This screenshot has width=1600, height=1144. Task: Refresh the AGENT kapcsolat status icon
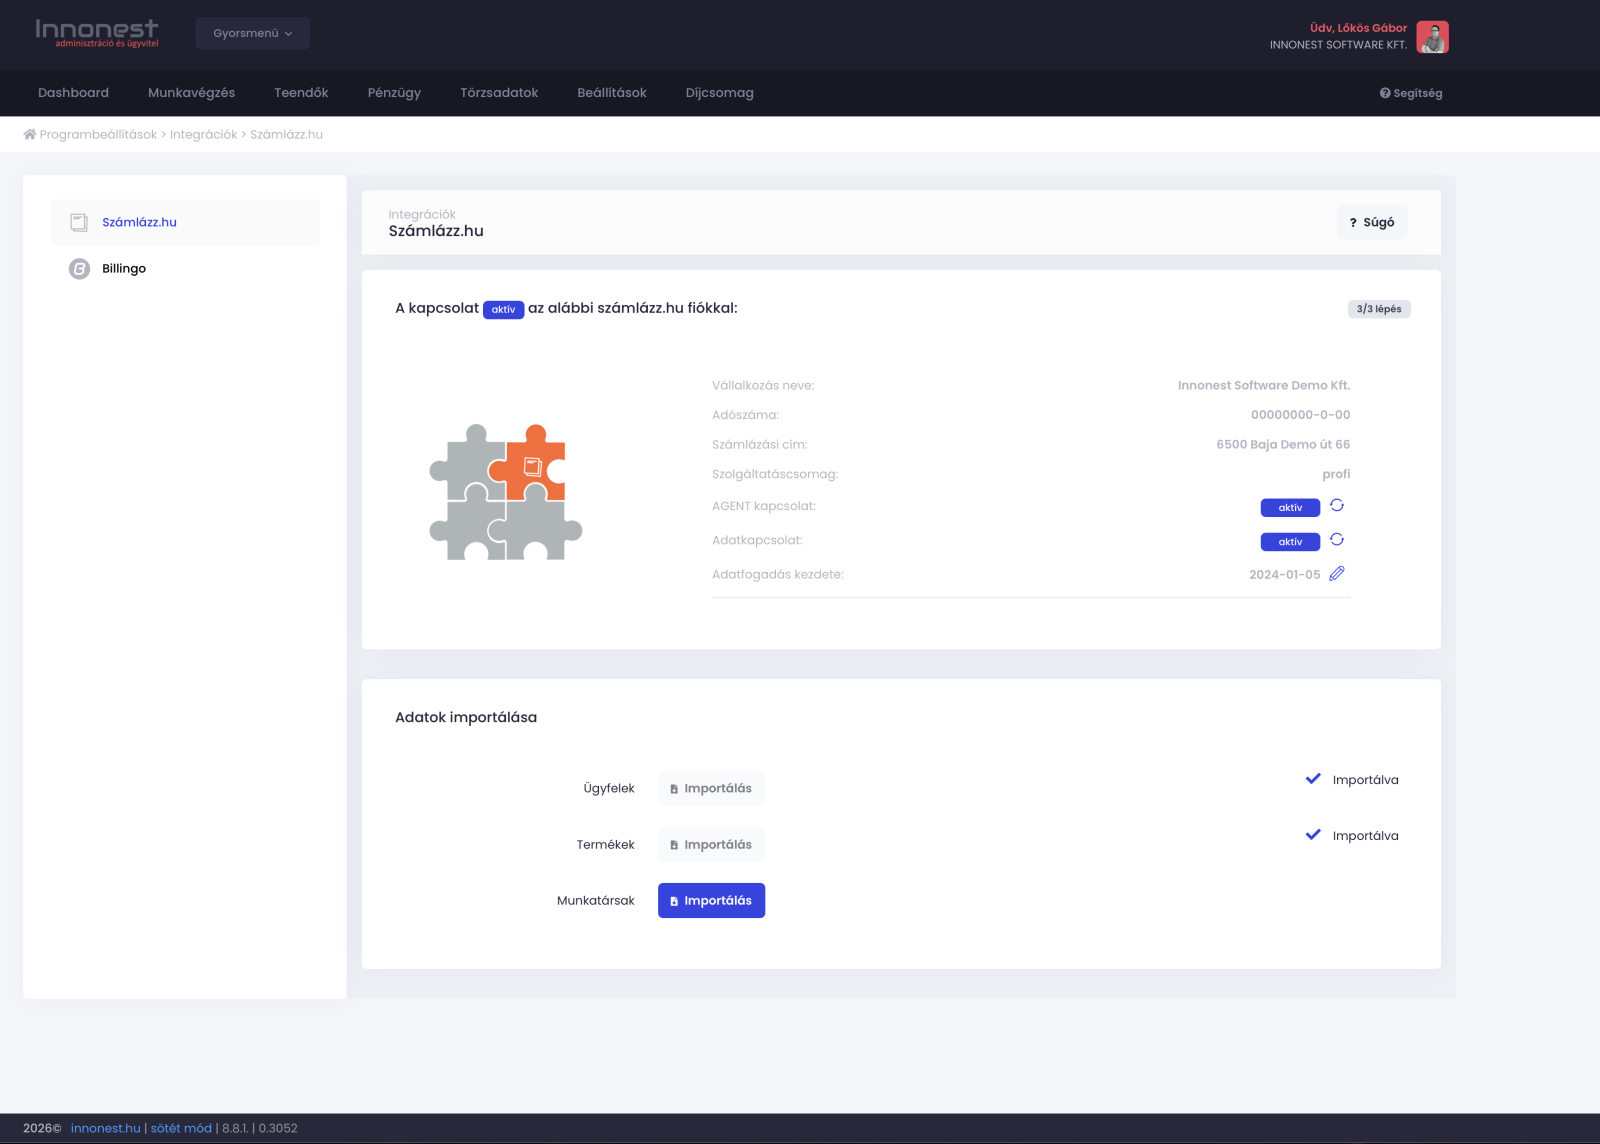coord(1337,506)
